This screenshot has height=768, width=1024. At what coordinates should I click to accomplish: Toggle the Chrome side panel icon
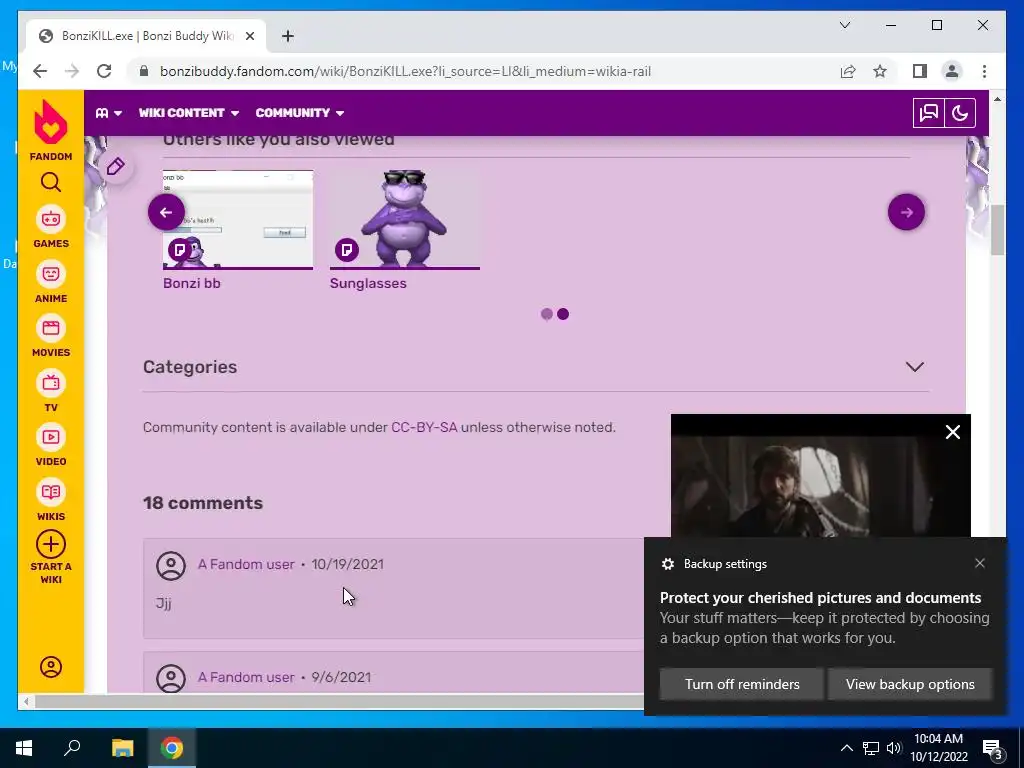pyautogui.click(x=920, y=71)
